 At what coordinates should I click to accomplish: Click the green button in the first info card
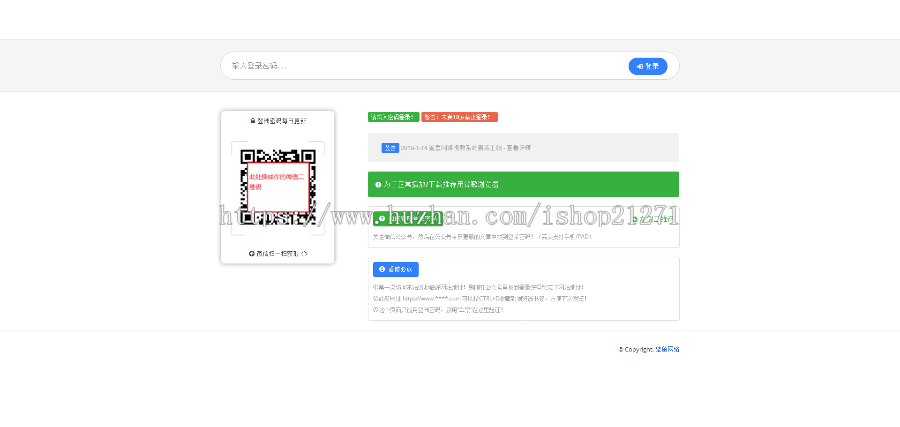coord(408,219)
